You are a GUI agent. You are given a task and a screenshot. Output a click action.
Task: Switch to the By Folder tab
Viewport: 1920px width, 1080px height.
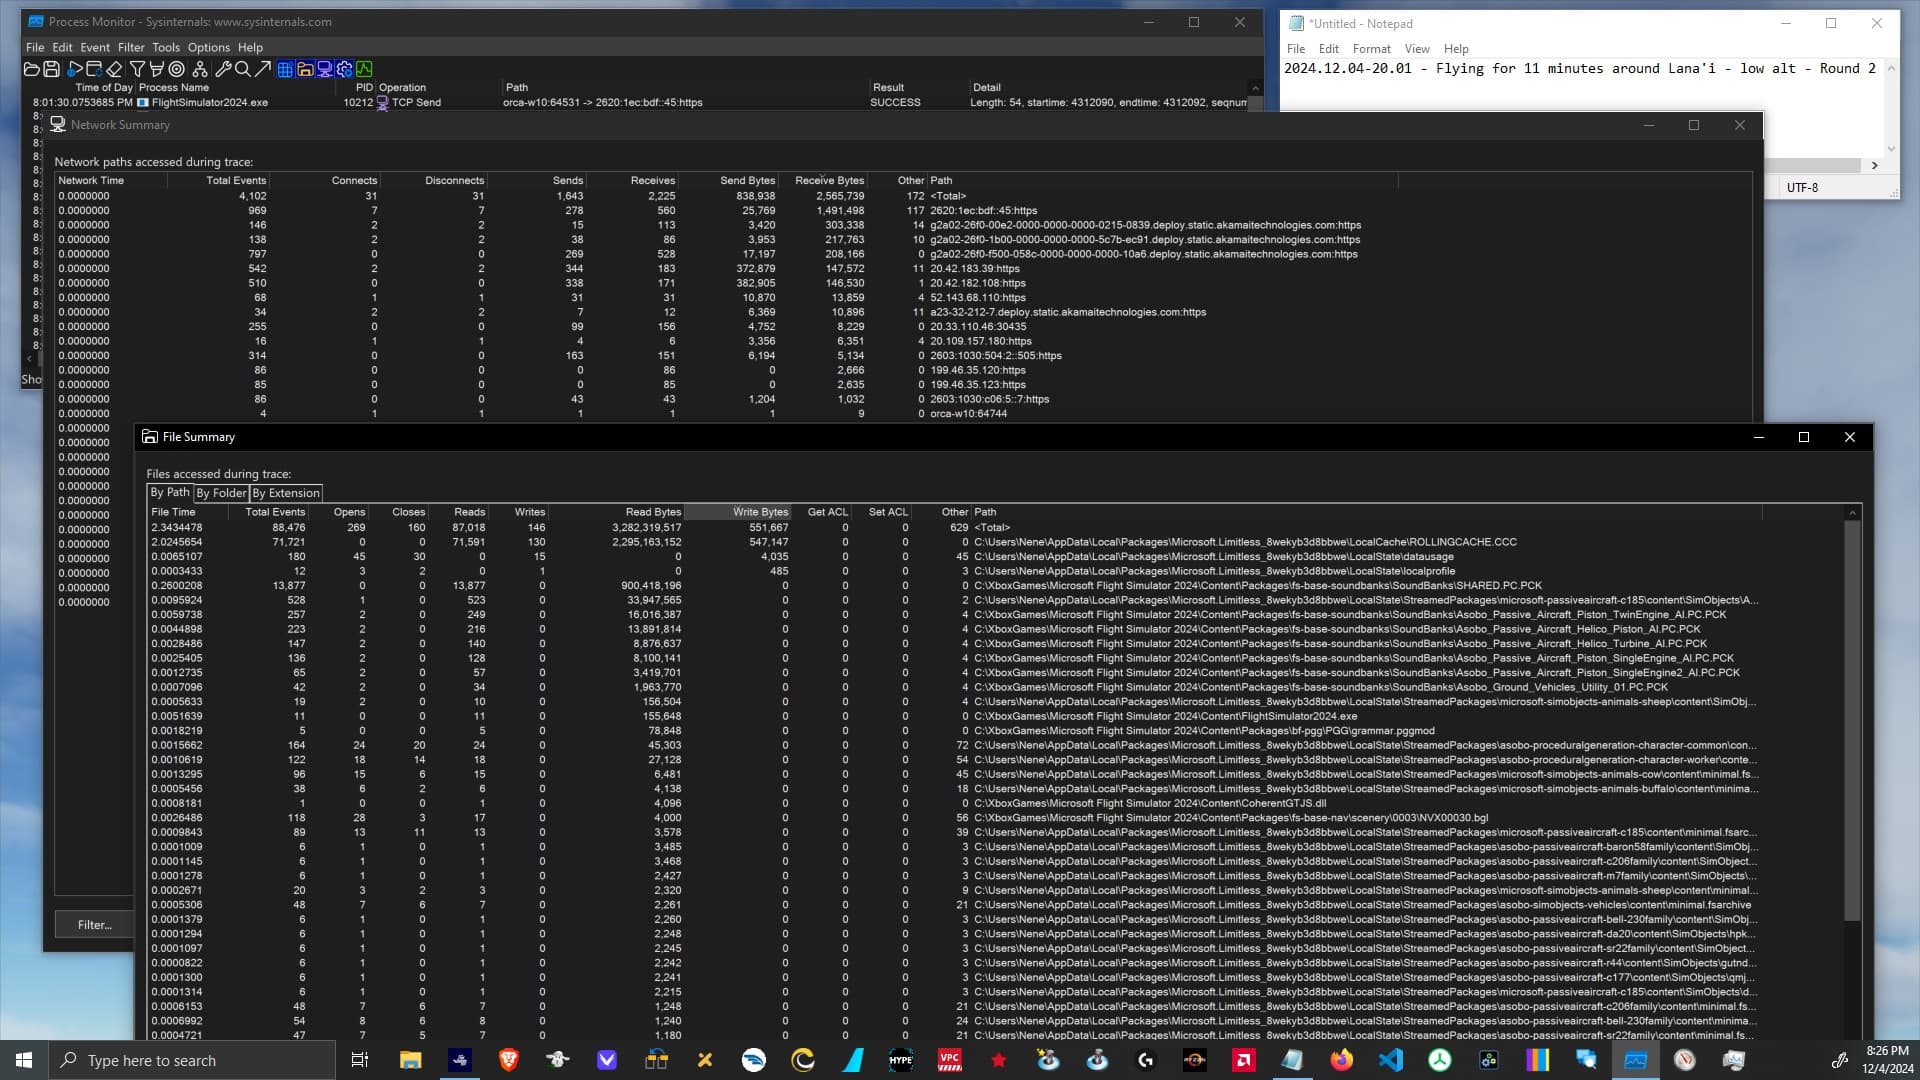[x=221, y=493]
